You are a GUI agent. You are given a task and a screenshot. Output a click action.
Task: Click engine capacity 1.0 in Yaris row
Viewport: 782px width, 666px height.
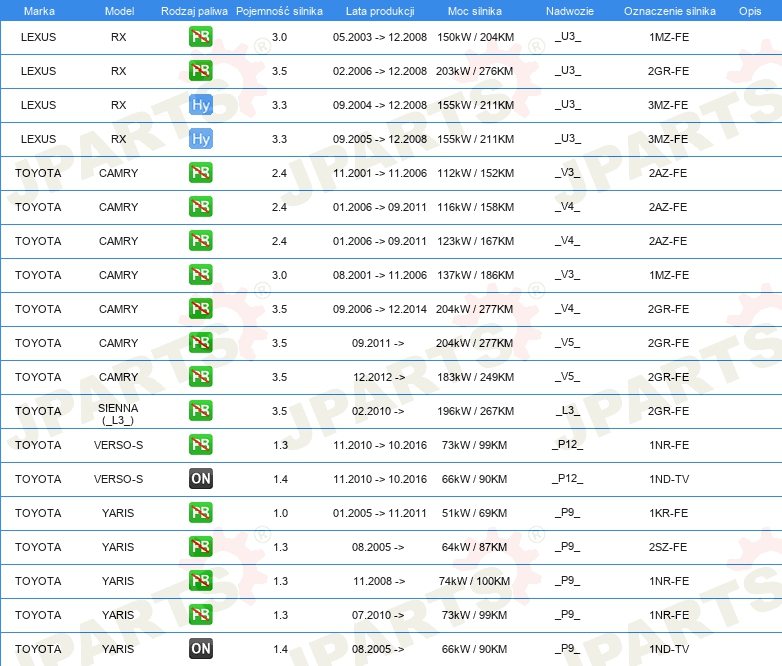[280, 513]
